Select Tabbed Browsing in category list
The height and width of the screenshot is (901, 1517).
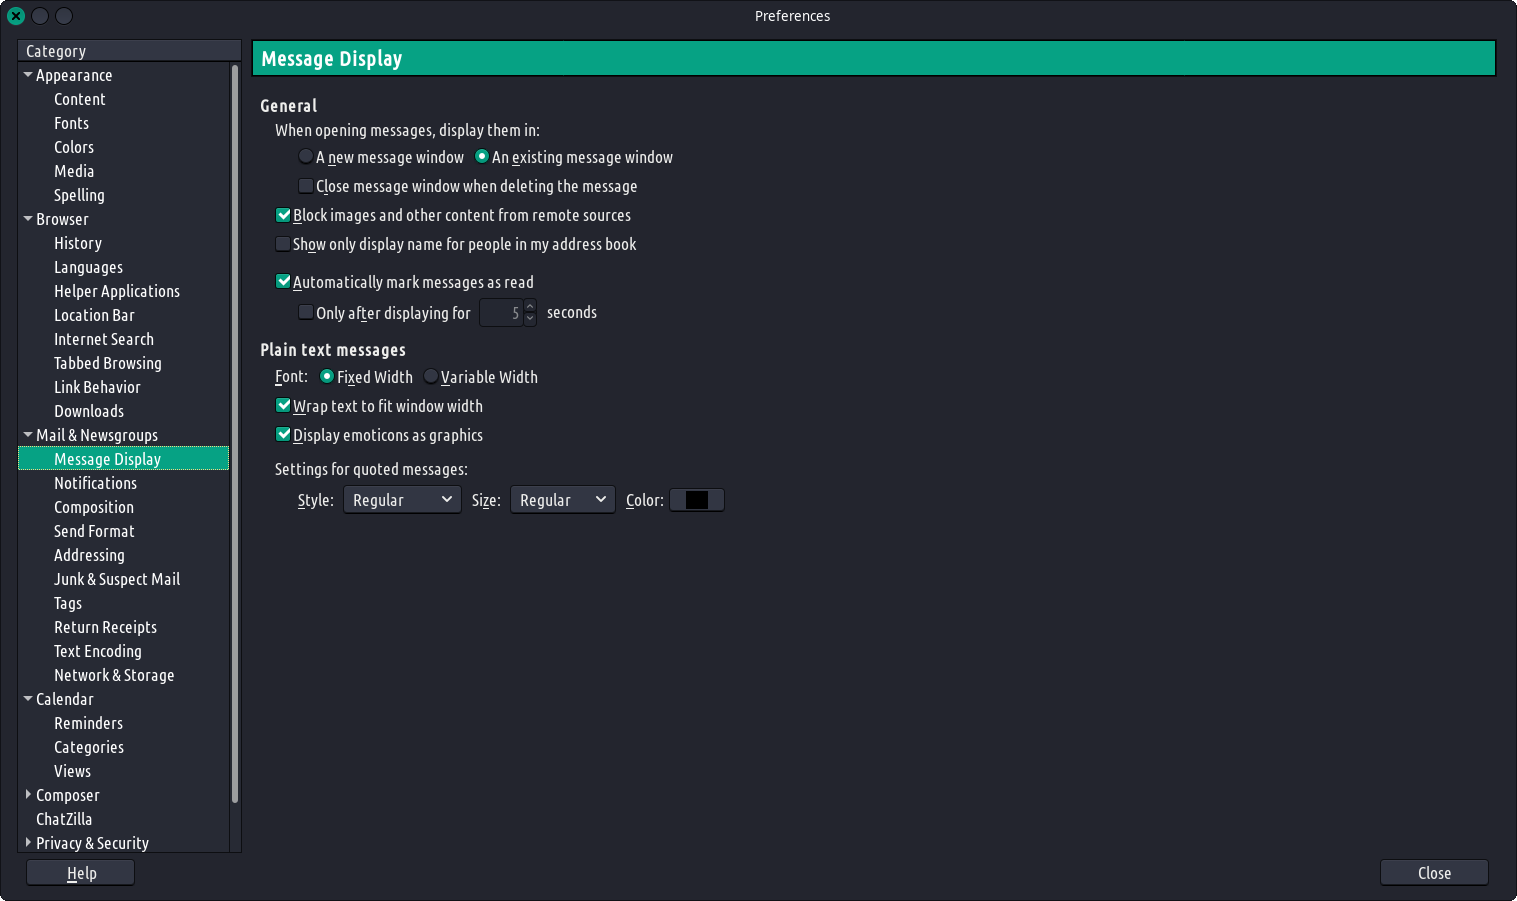click(107, 363)
